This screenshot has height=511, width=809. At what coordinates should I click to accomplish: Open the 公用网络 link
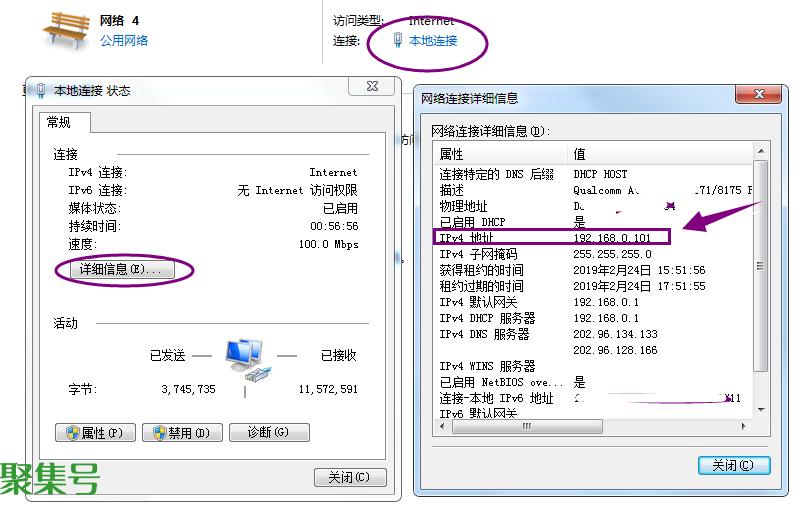pyautogui.click(x=124, y=41)
